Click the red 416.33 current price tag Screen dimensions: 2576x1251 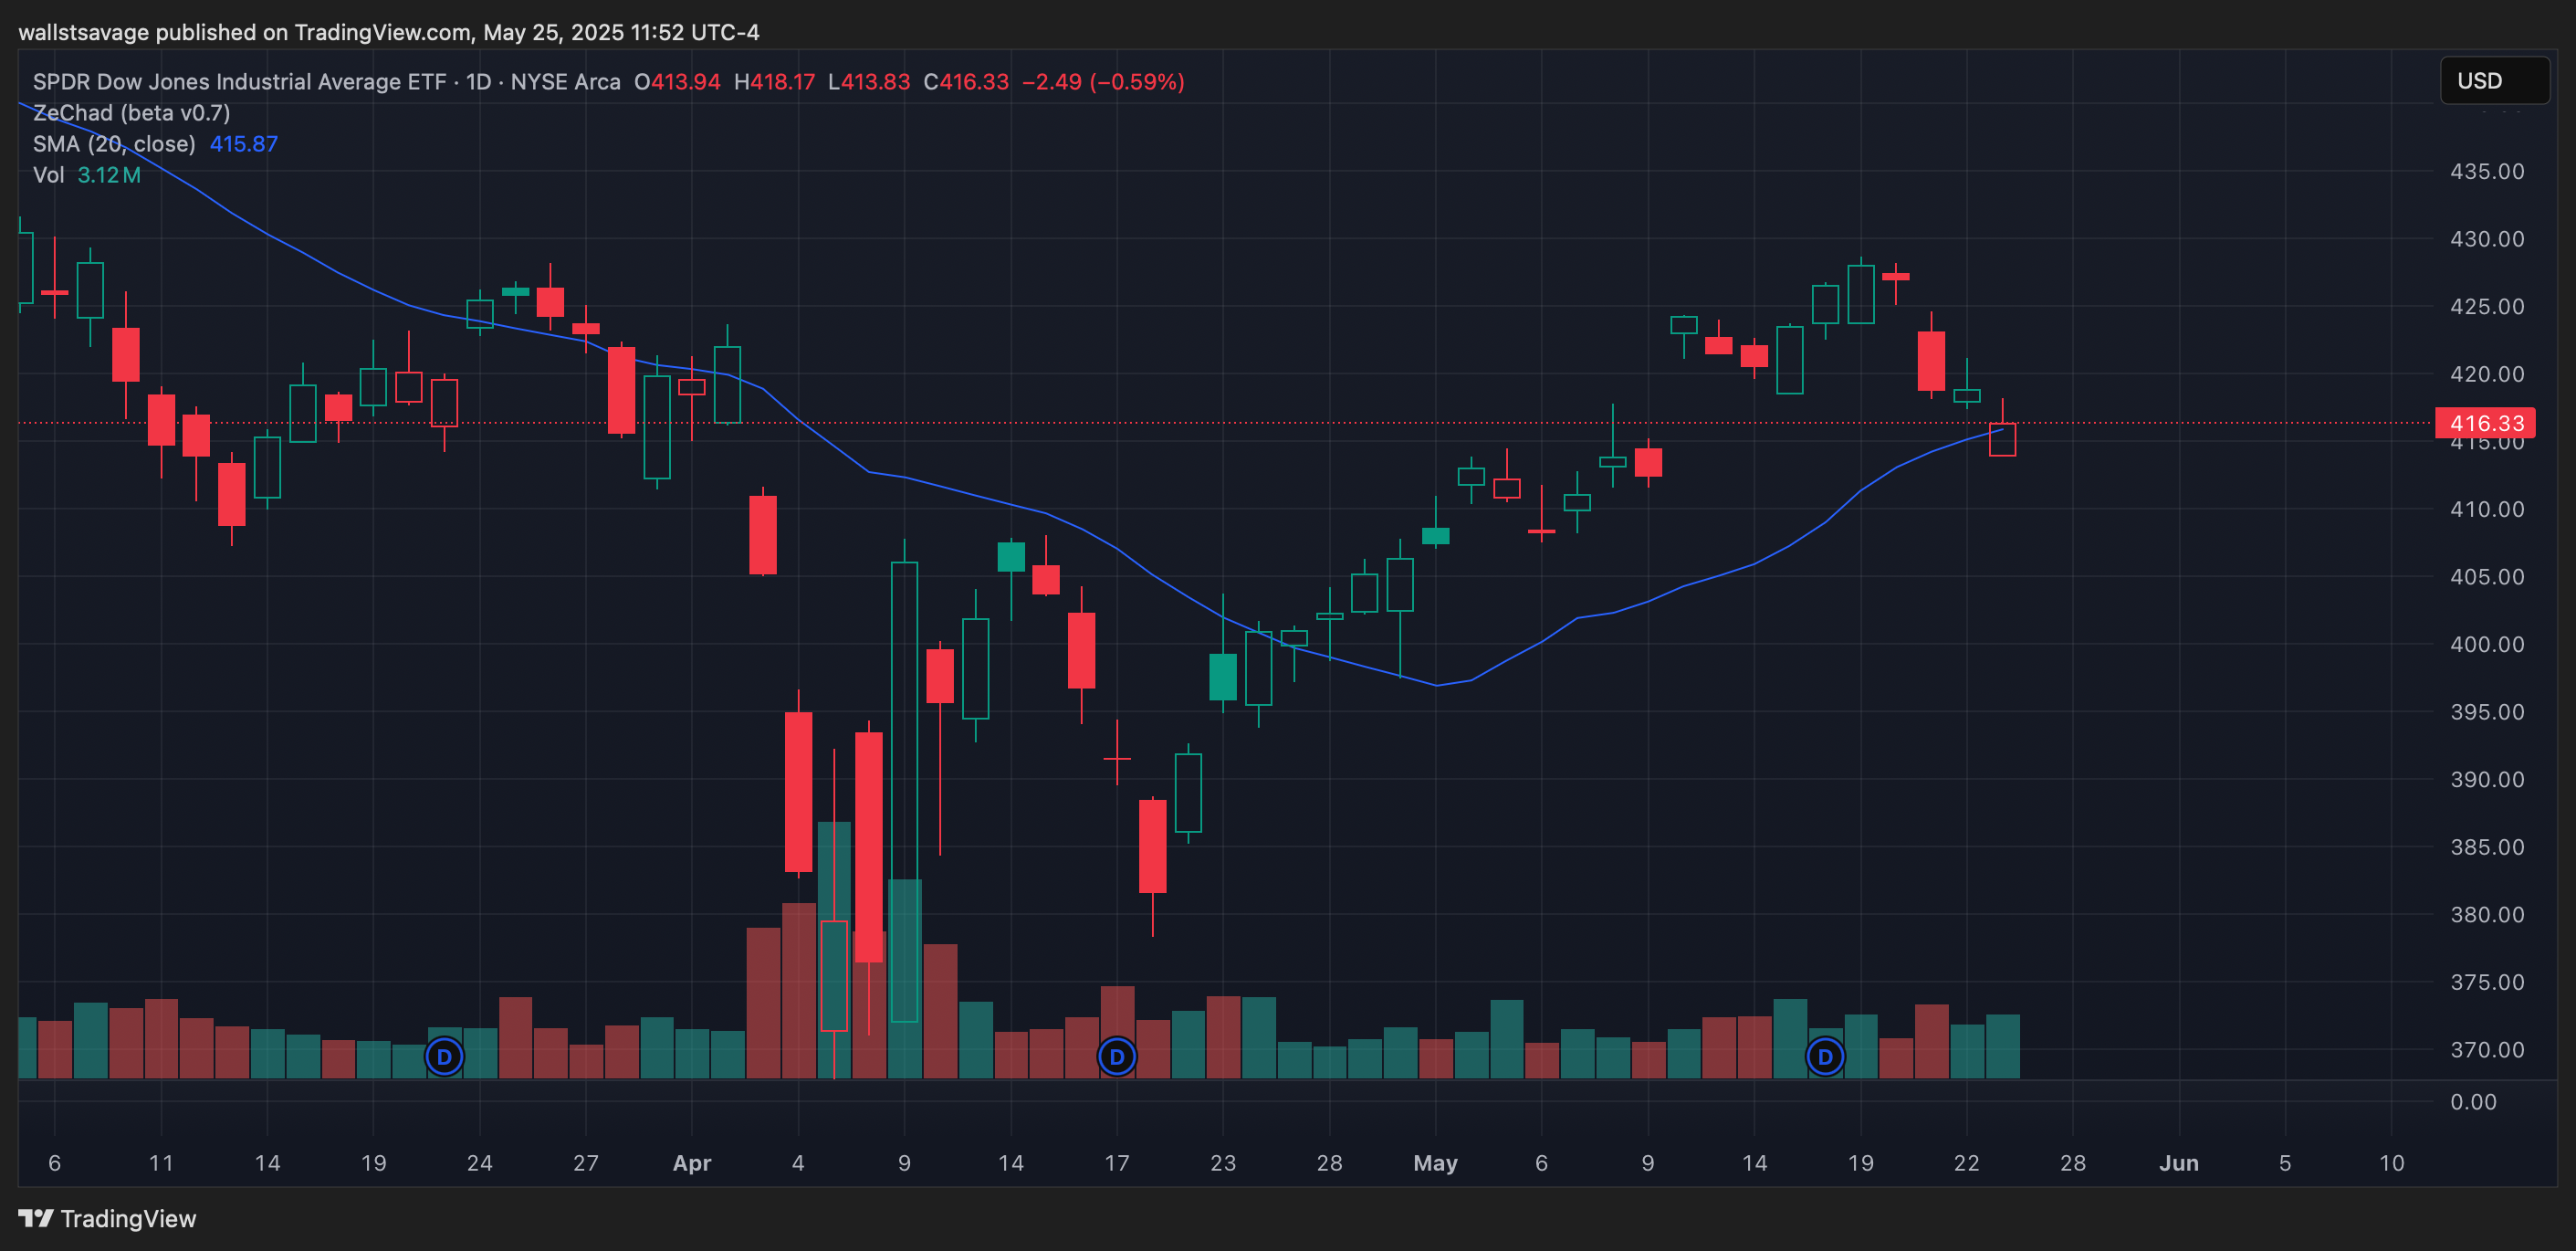click(x=2485, y=423)
